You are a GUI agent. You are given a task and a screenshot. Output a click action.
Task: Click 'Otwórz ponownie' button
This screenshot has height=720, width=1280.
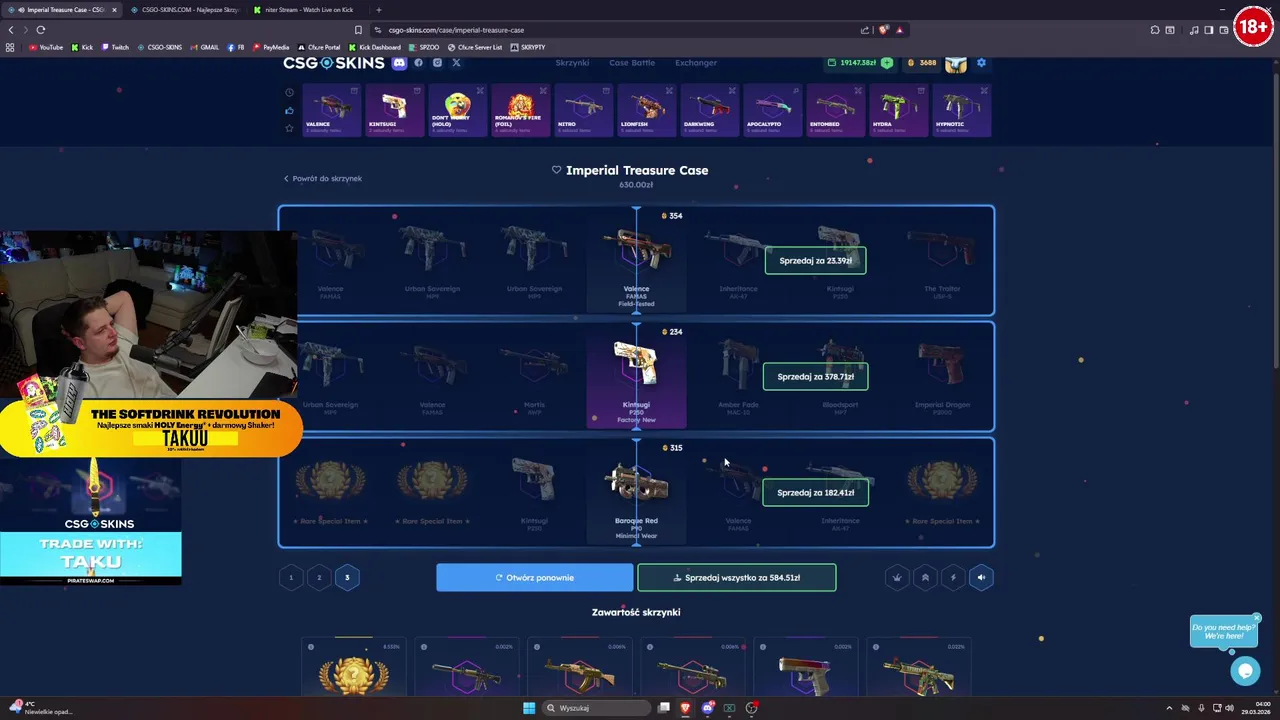point(534,577)
